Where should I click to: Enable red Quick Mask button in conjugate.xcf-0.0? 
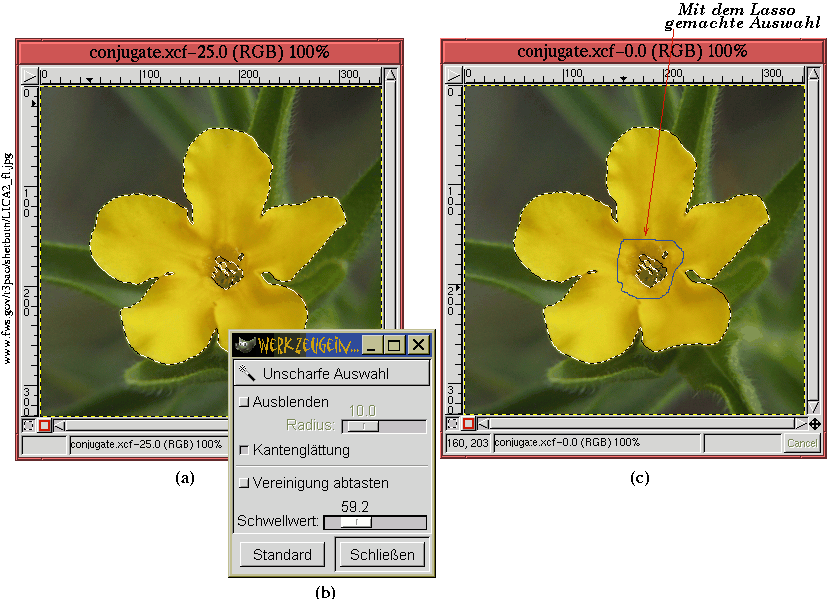(x=468, y=423)
